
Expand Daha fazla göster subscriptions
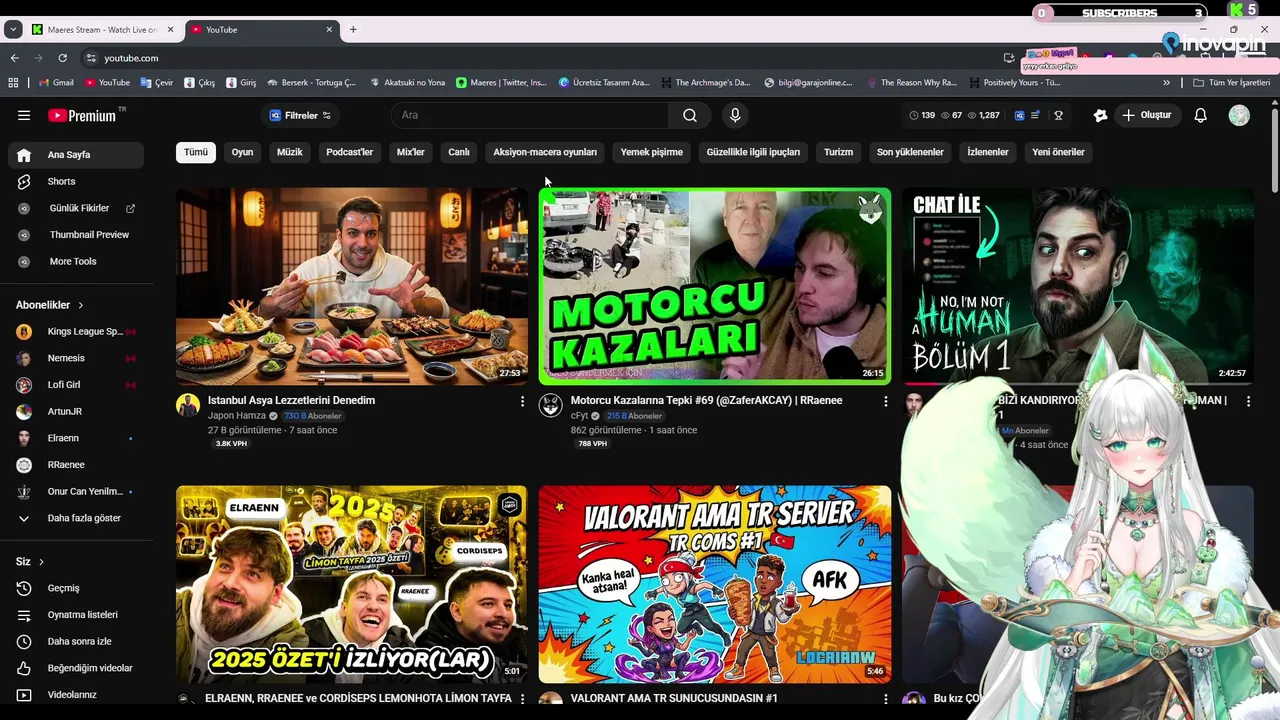(76, 518)
